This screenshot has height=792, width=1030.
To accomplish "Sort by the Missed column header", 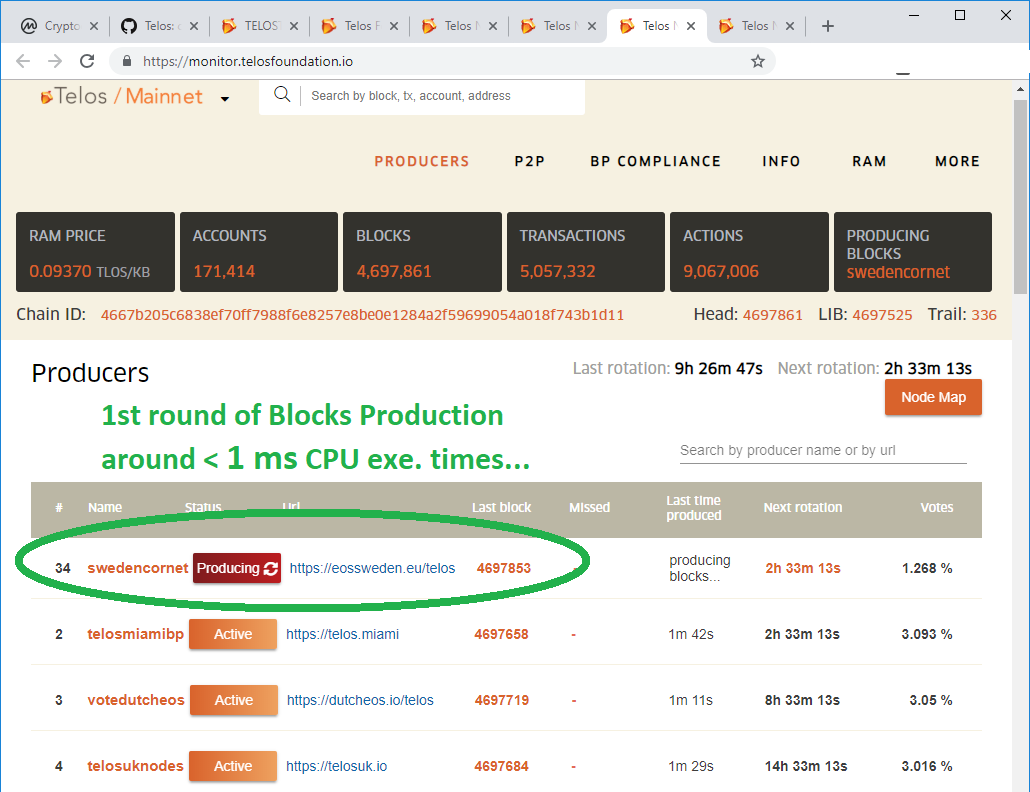I will pyautogui.click(x=589, y=508).
